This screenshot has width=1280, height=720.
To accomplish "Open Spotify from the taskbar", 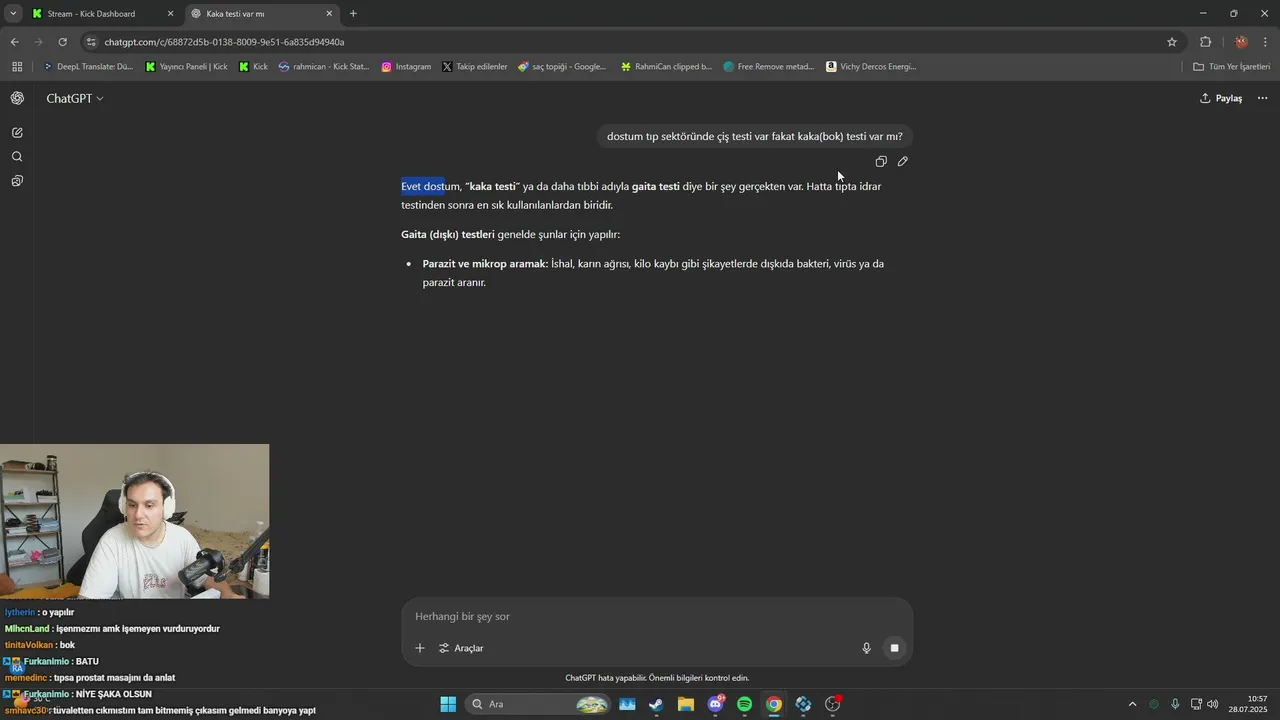I will point(744,704).
